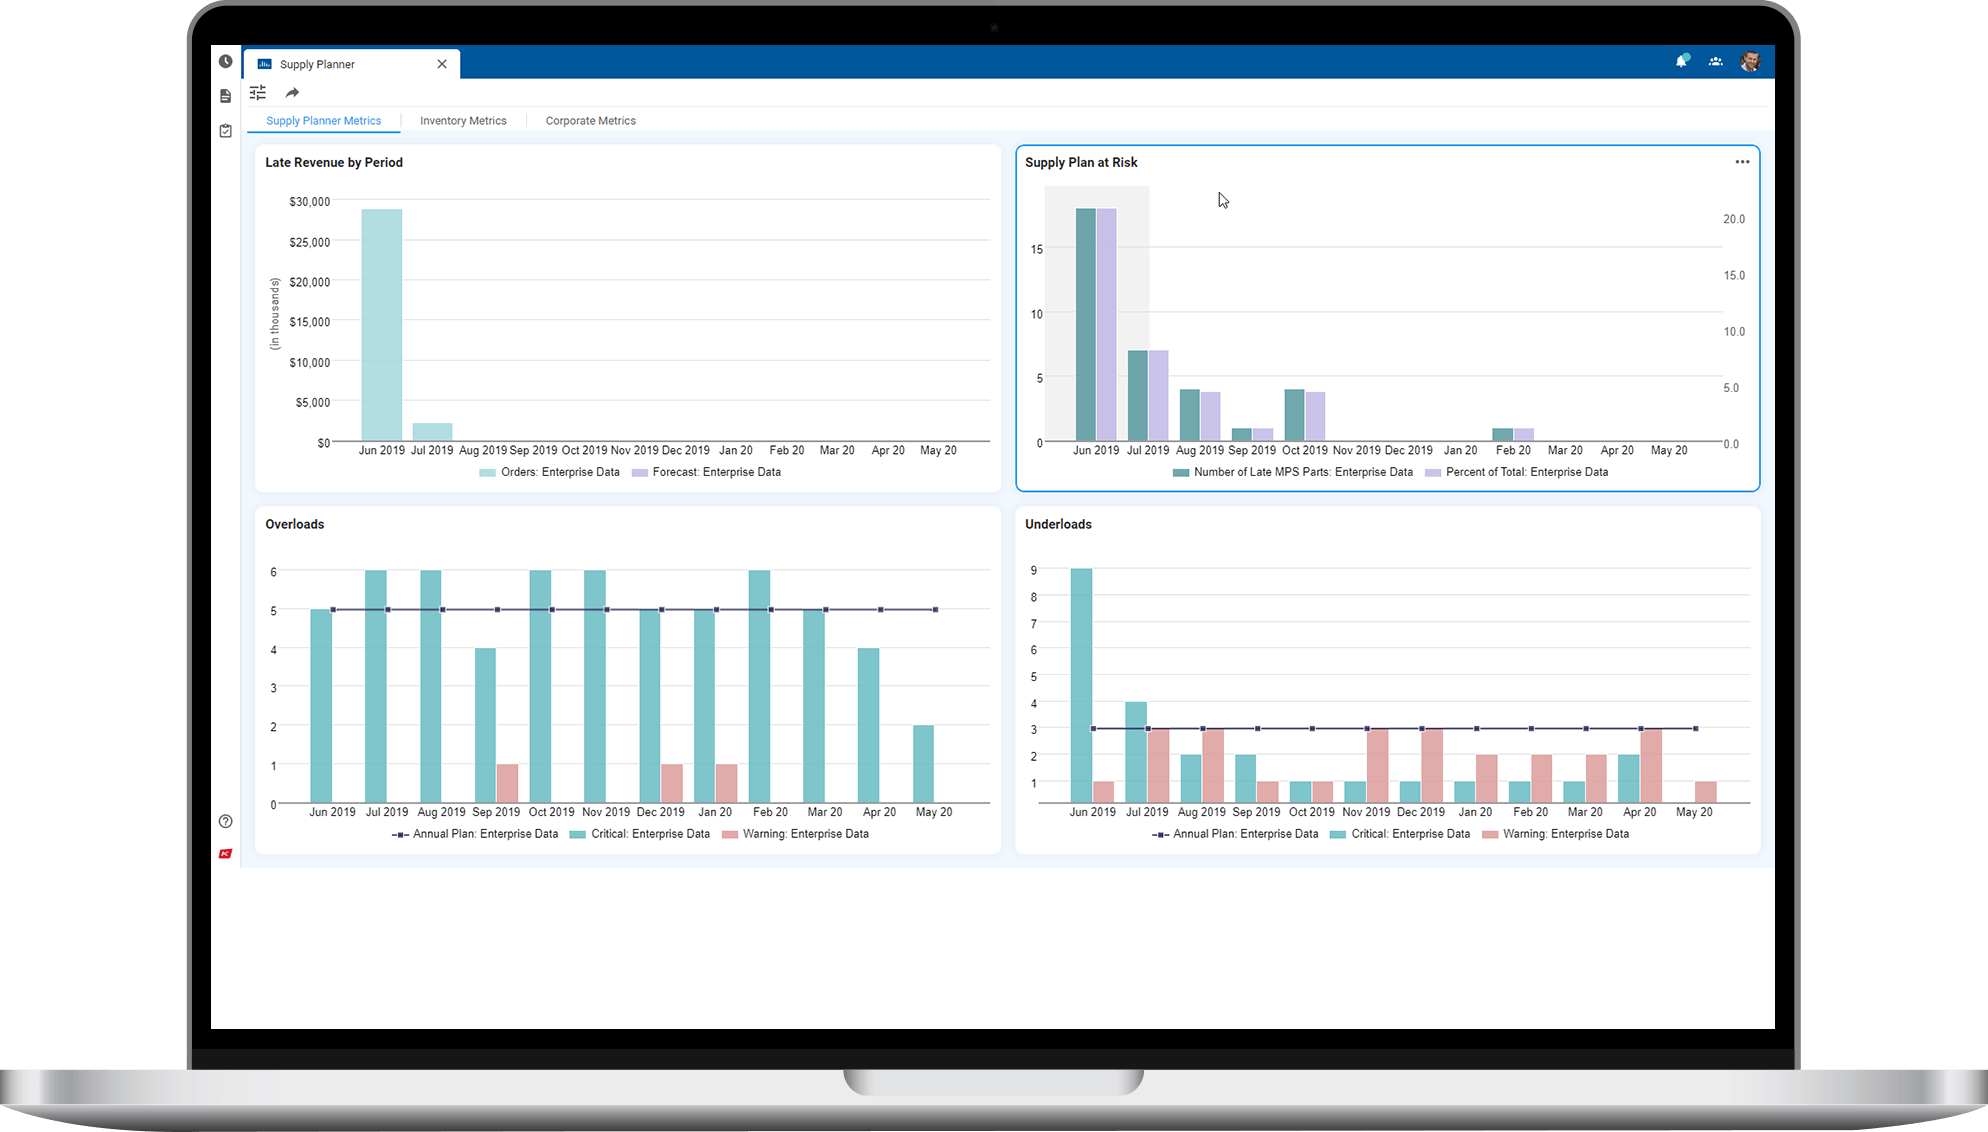Viewport: 1988px width, 1132px height.
Task: Click the red logo icon in the sidebar
Action: (226, 854)
